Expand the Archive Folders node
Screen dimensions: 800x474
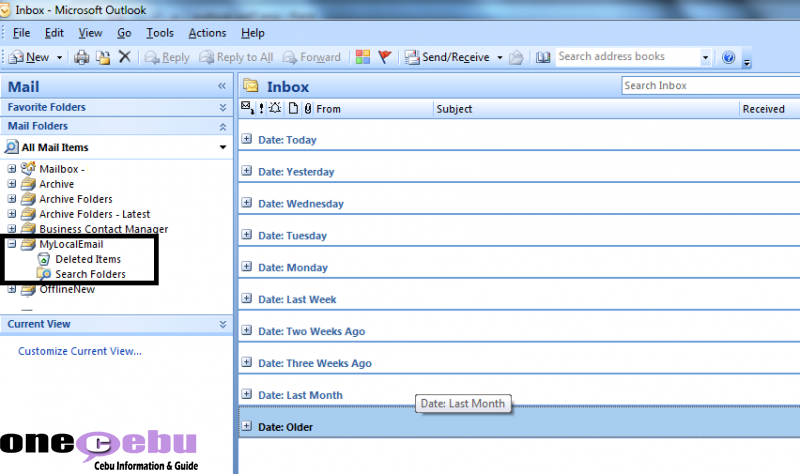tap(12, 198)
